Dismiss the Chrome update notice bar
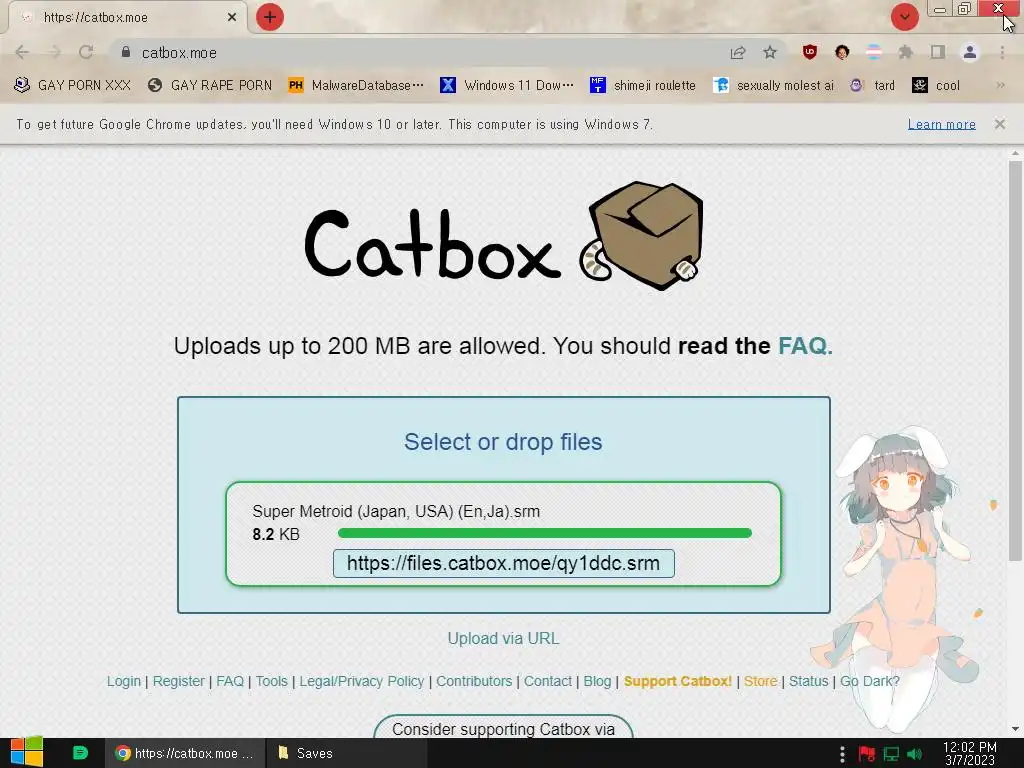This screenshot has height=768, width=1024. coord(999,124)
